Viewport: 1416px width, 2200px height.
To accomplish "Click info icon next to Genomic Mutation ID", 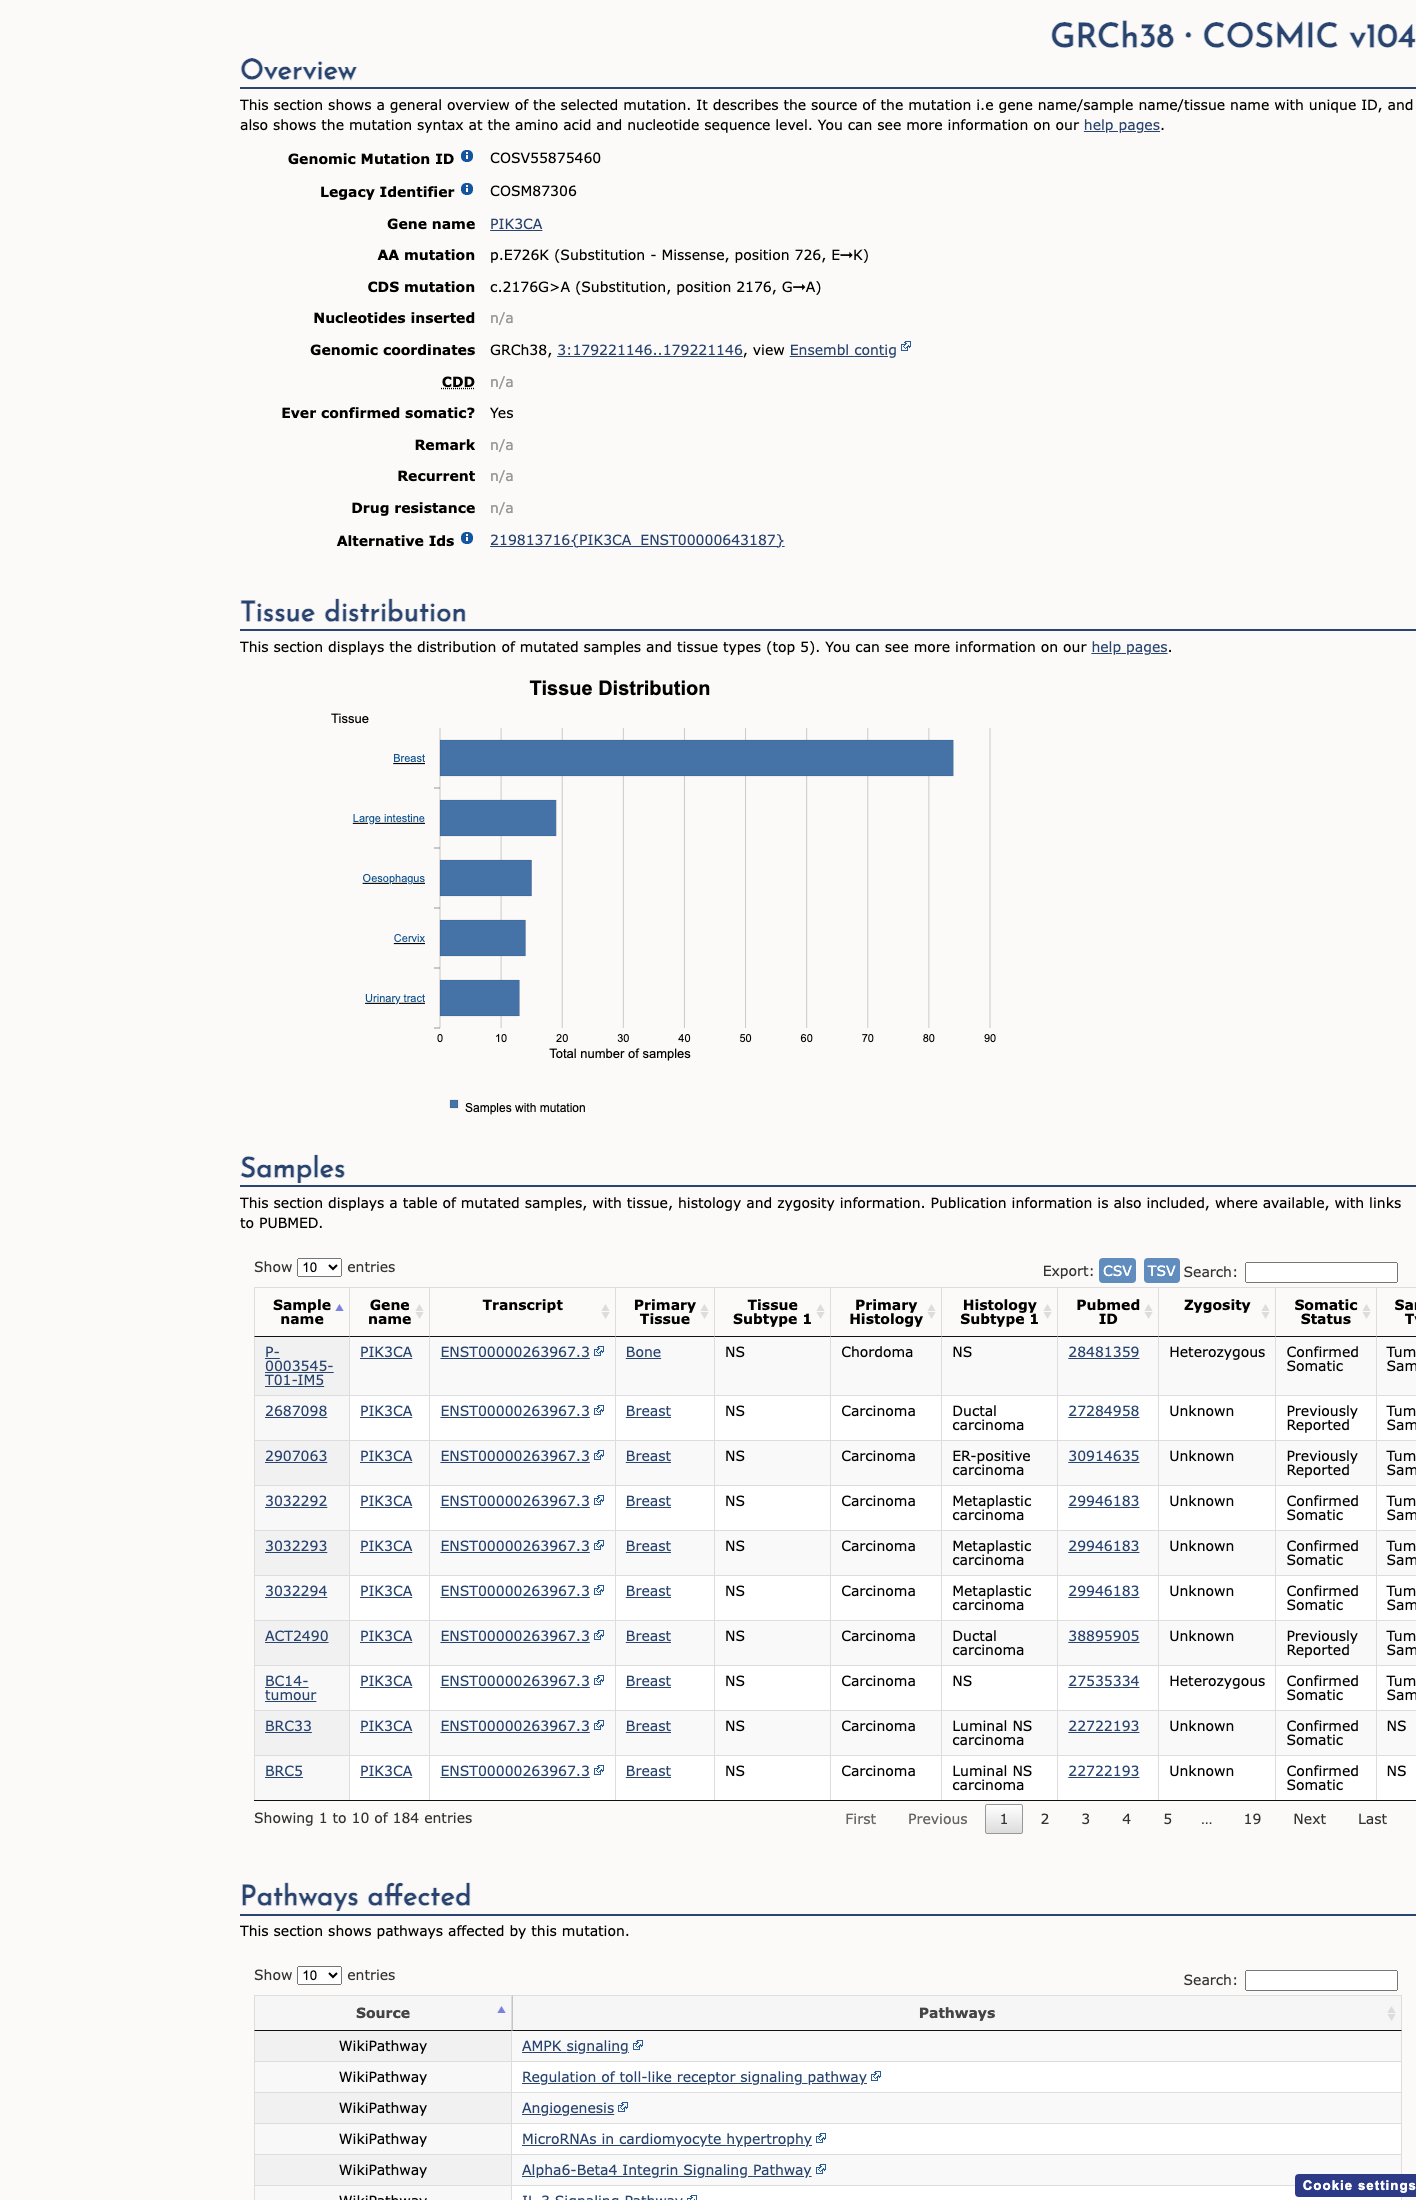I will tap(467, 157).
